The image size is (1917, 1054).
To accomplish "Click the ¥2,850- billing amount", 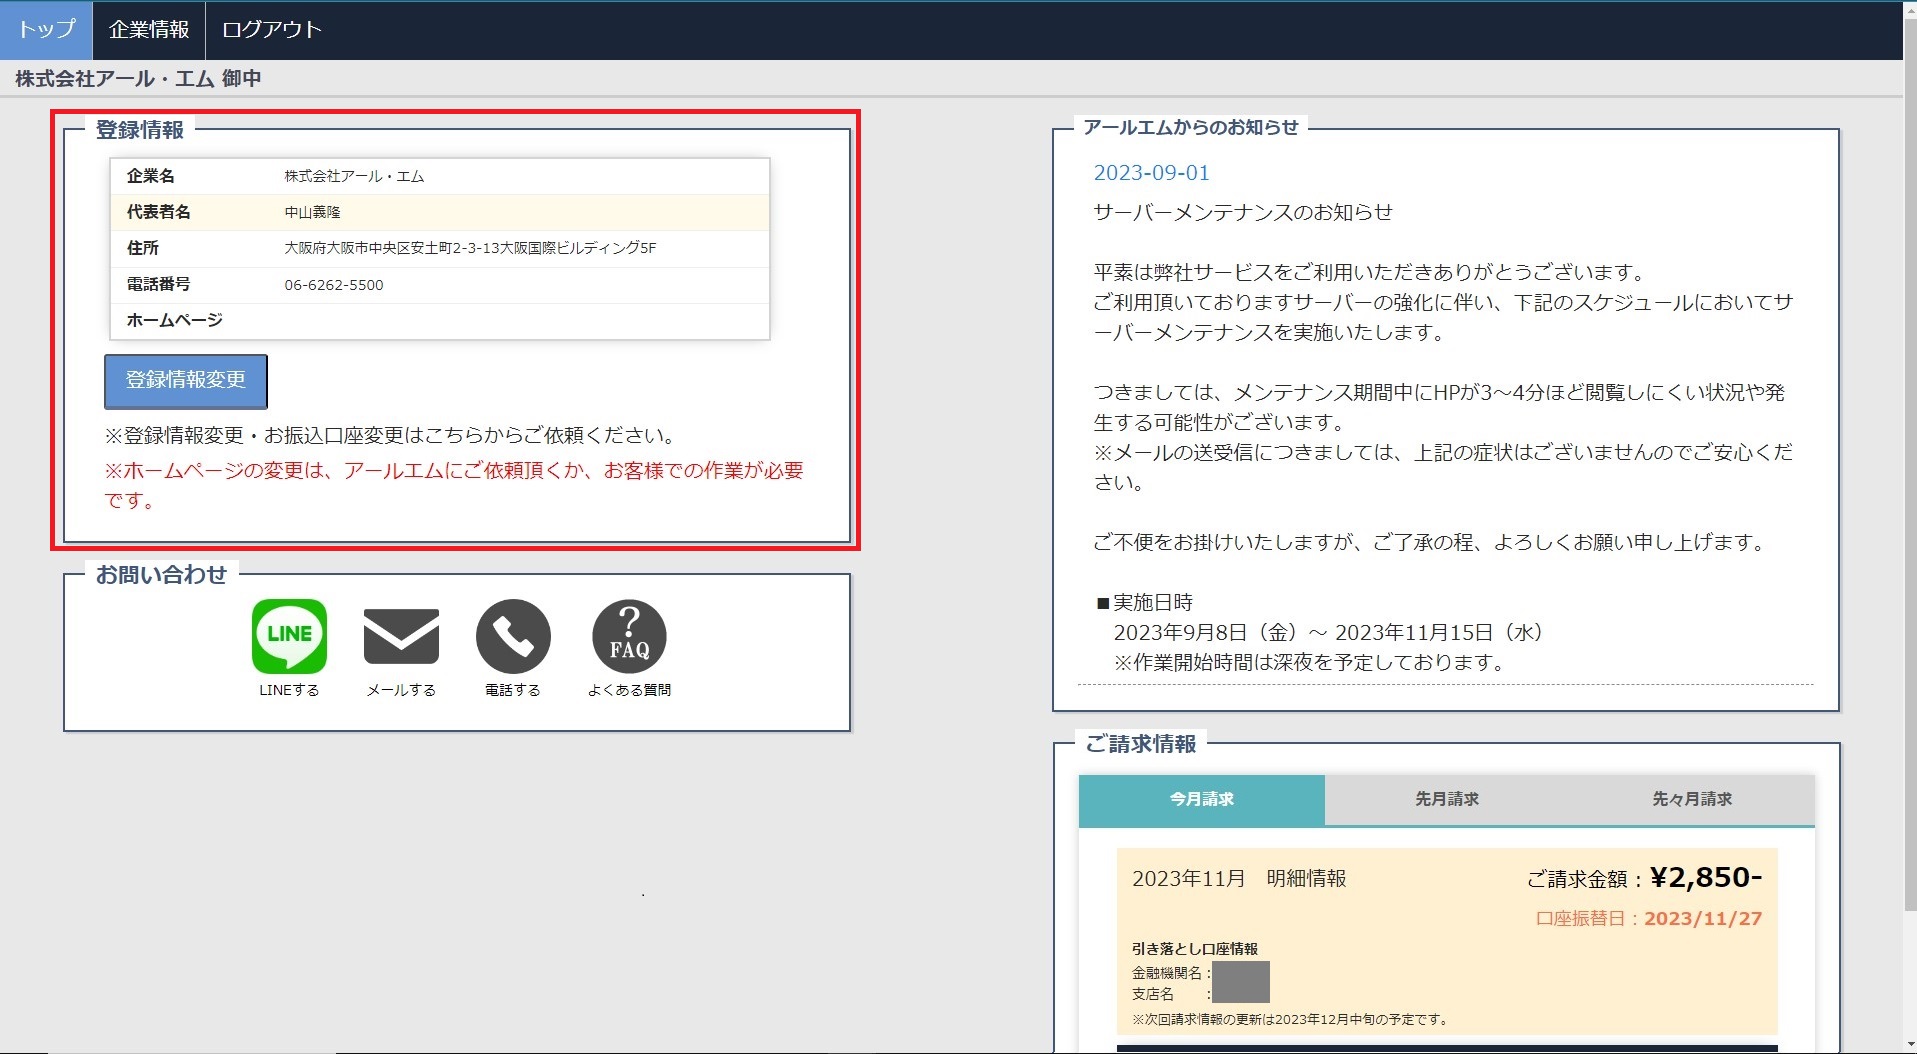I will coord(1705,878).
